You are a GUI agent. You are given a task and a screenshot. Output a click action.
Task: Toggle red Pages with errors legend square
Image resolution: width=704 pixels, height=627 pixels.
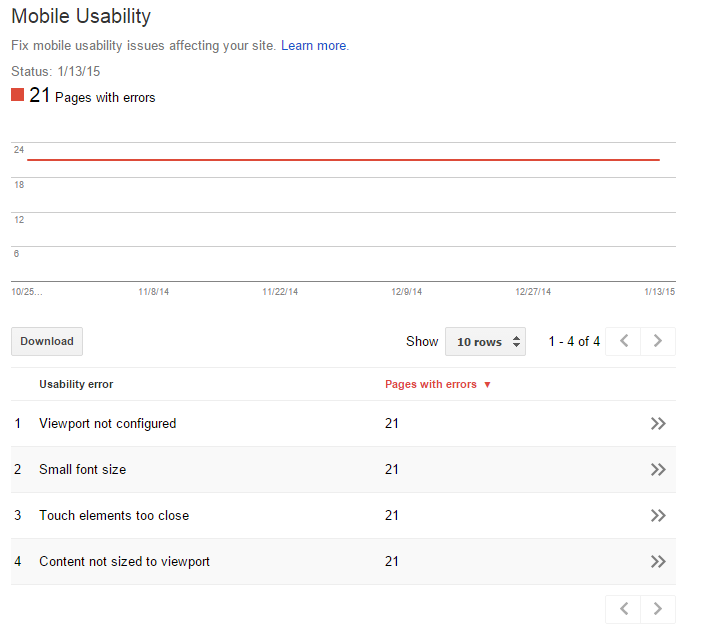(18, 95)
